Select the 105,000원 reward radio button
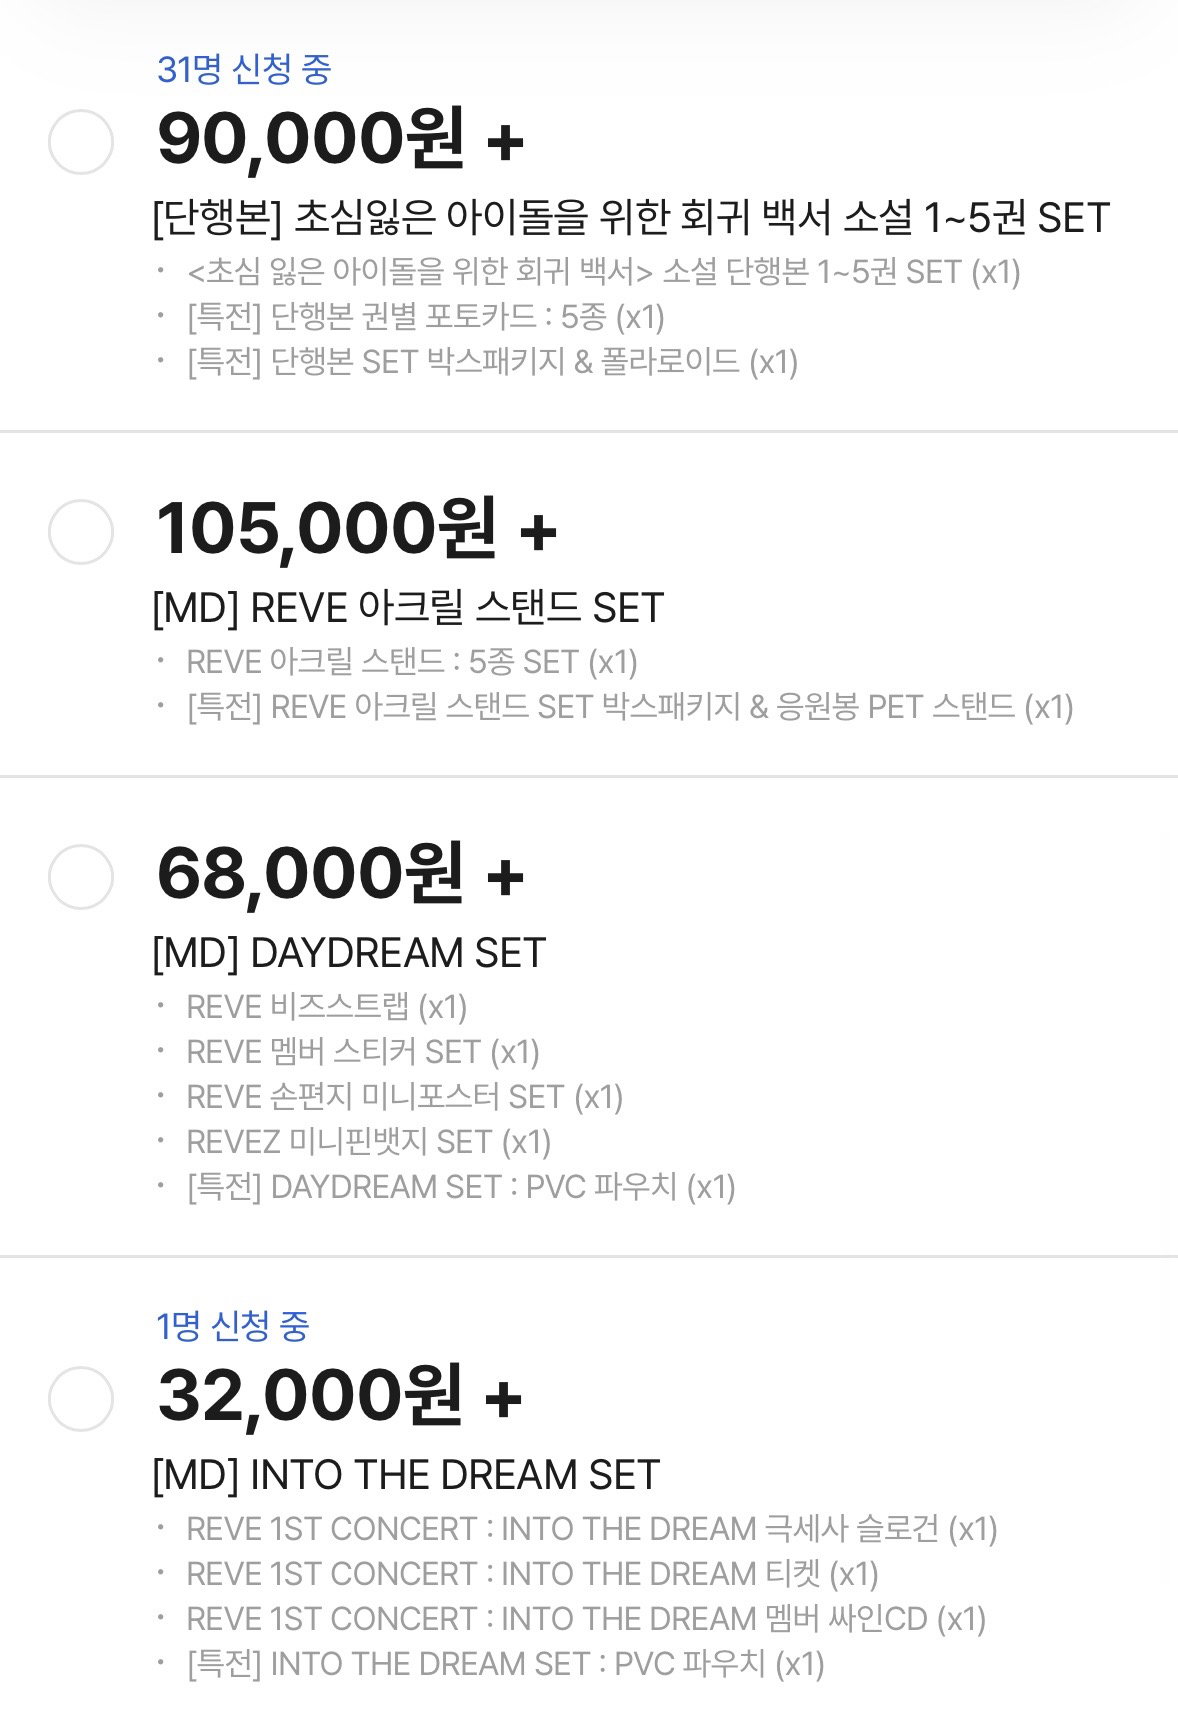 pyautogui.click(x=81, y=532)
